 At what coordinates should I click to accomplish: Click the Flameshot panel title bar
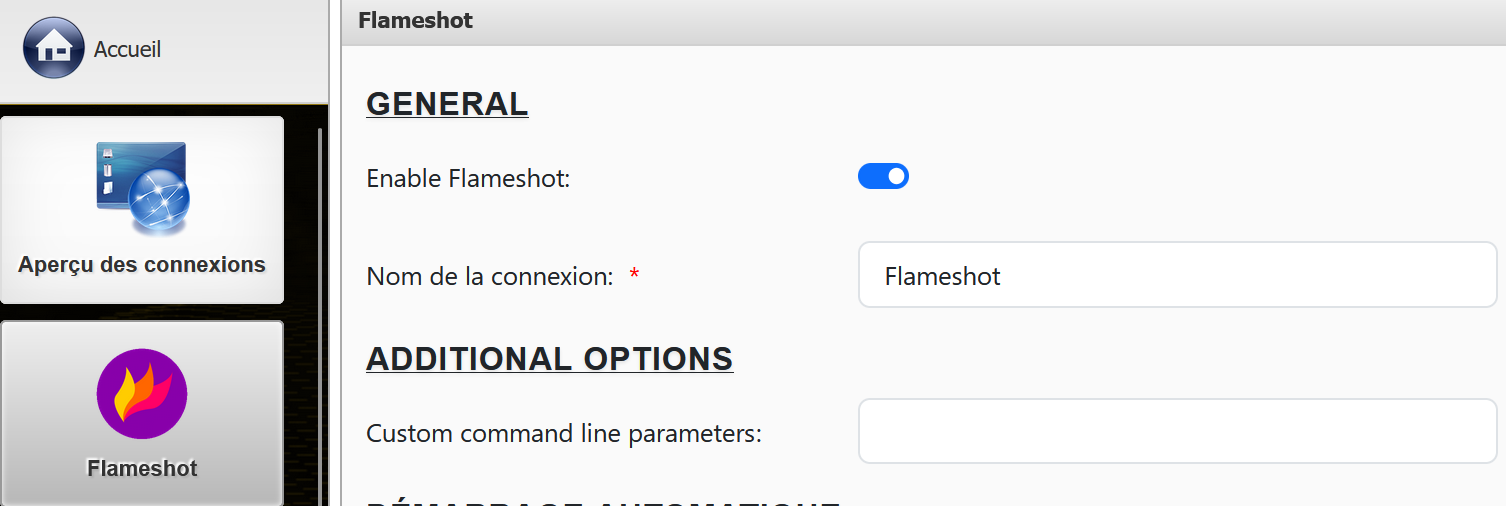tap(900, 21)
